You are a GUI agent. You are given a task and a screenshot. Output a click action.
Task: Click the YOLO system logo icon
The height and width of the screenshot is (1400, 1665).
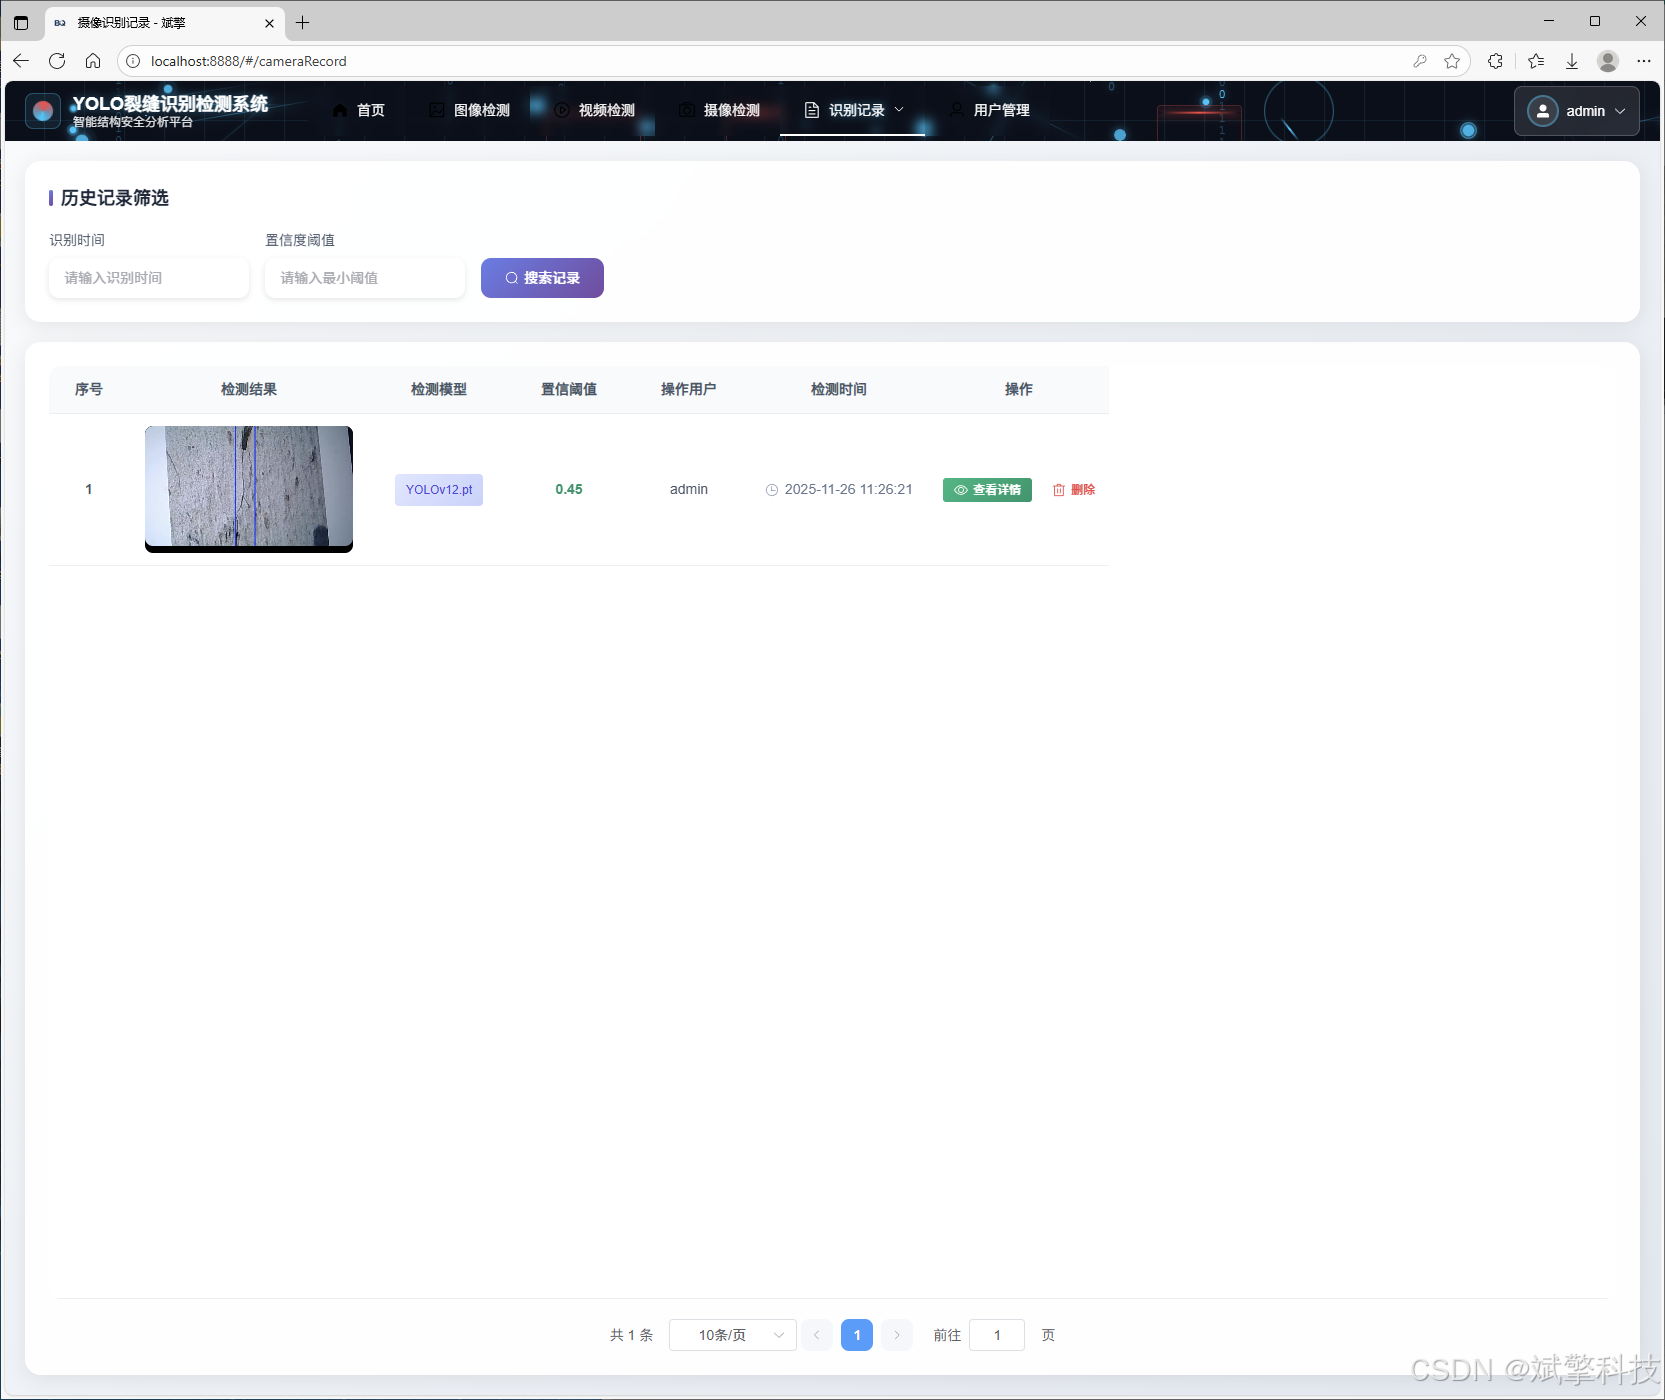point(43,111)
